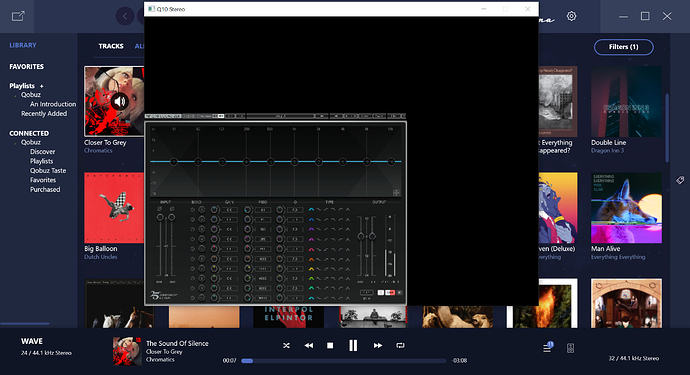
Task: Open the preset name field in Q10 toolbar
Action: tap(280, 116)
